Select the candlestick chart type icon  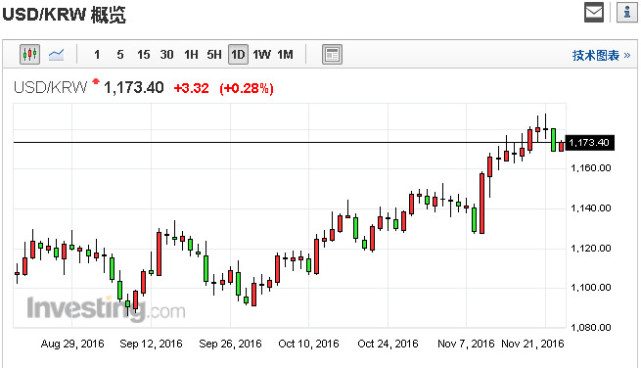pyautogui.click(x=30, y=54)
